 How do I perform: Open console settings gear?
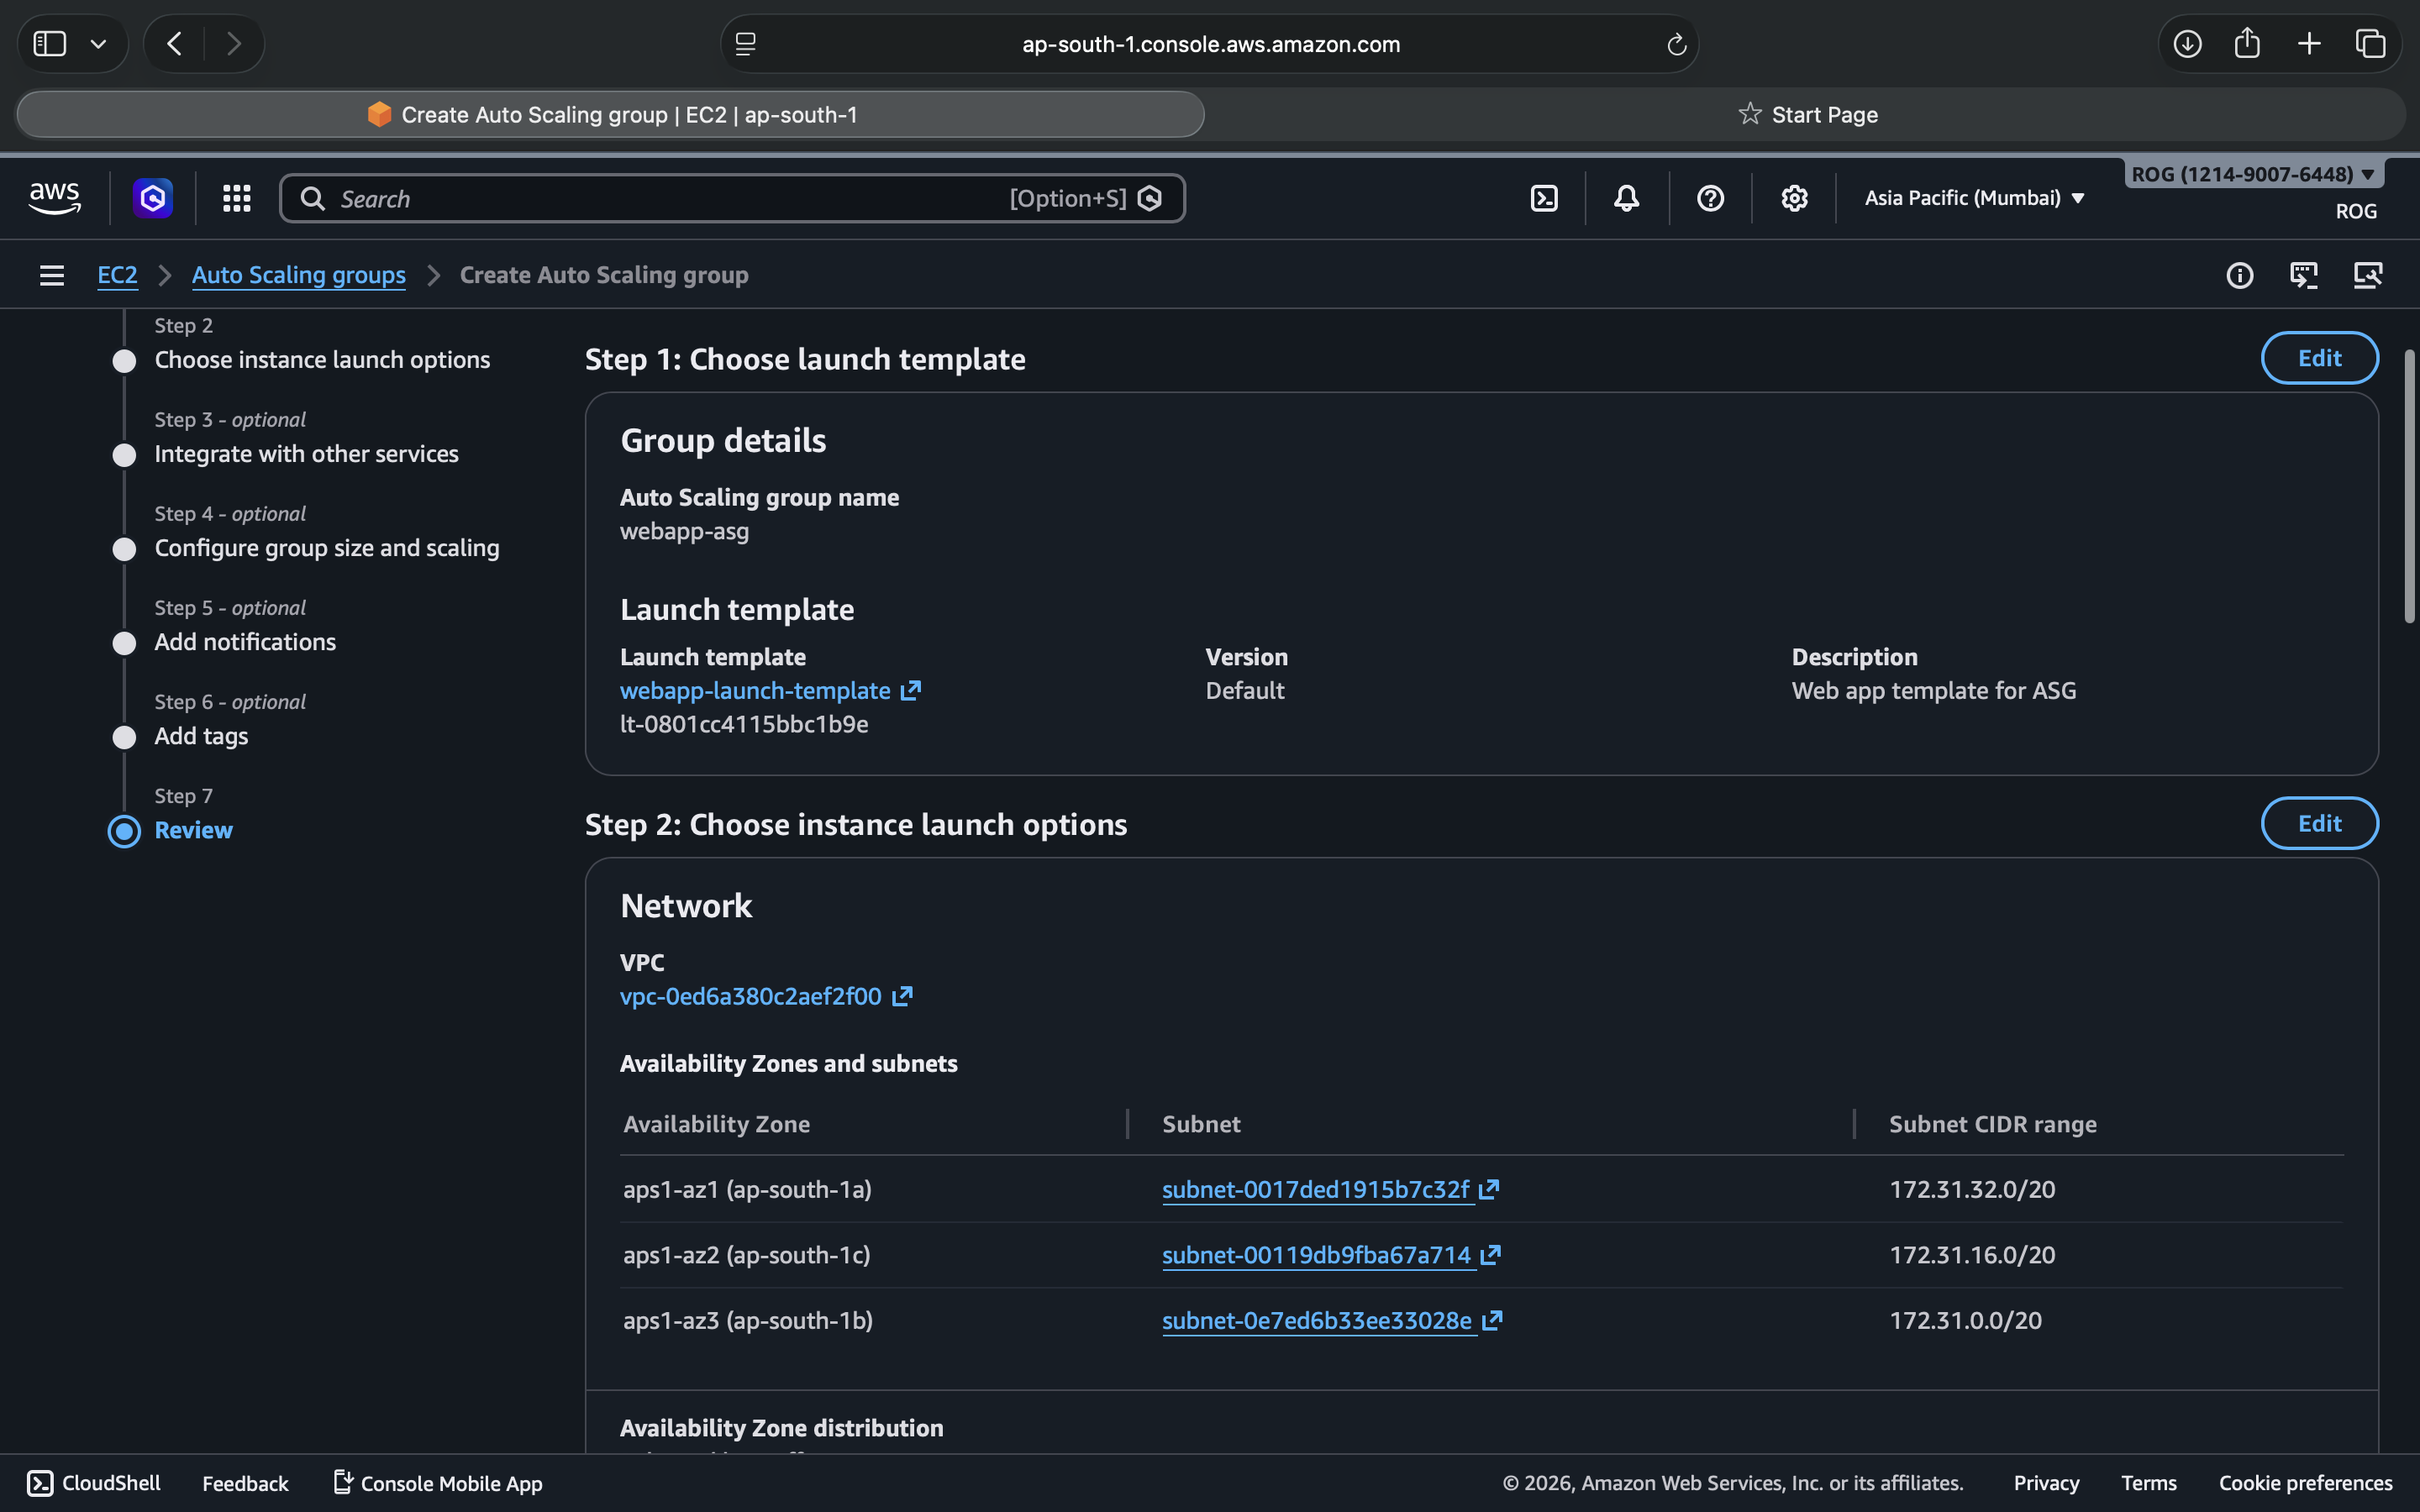1794,198
